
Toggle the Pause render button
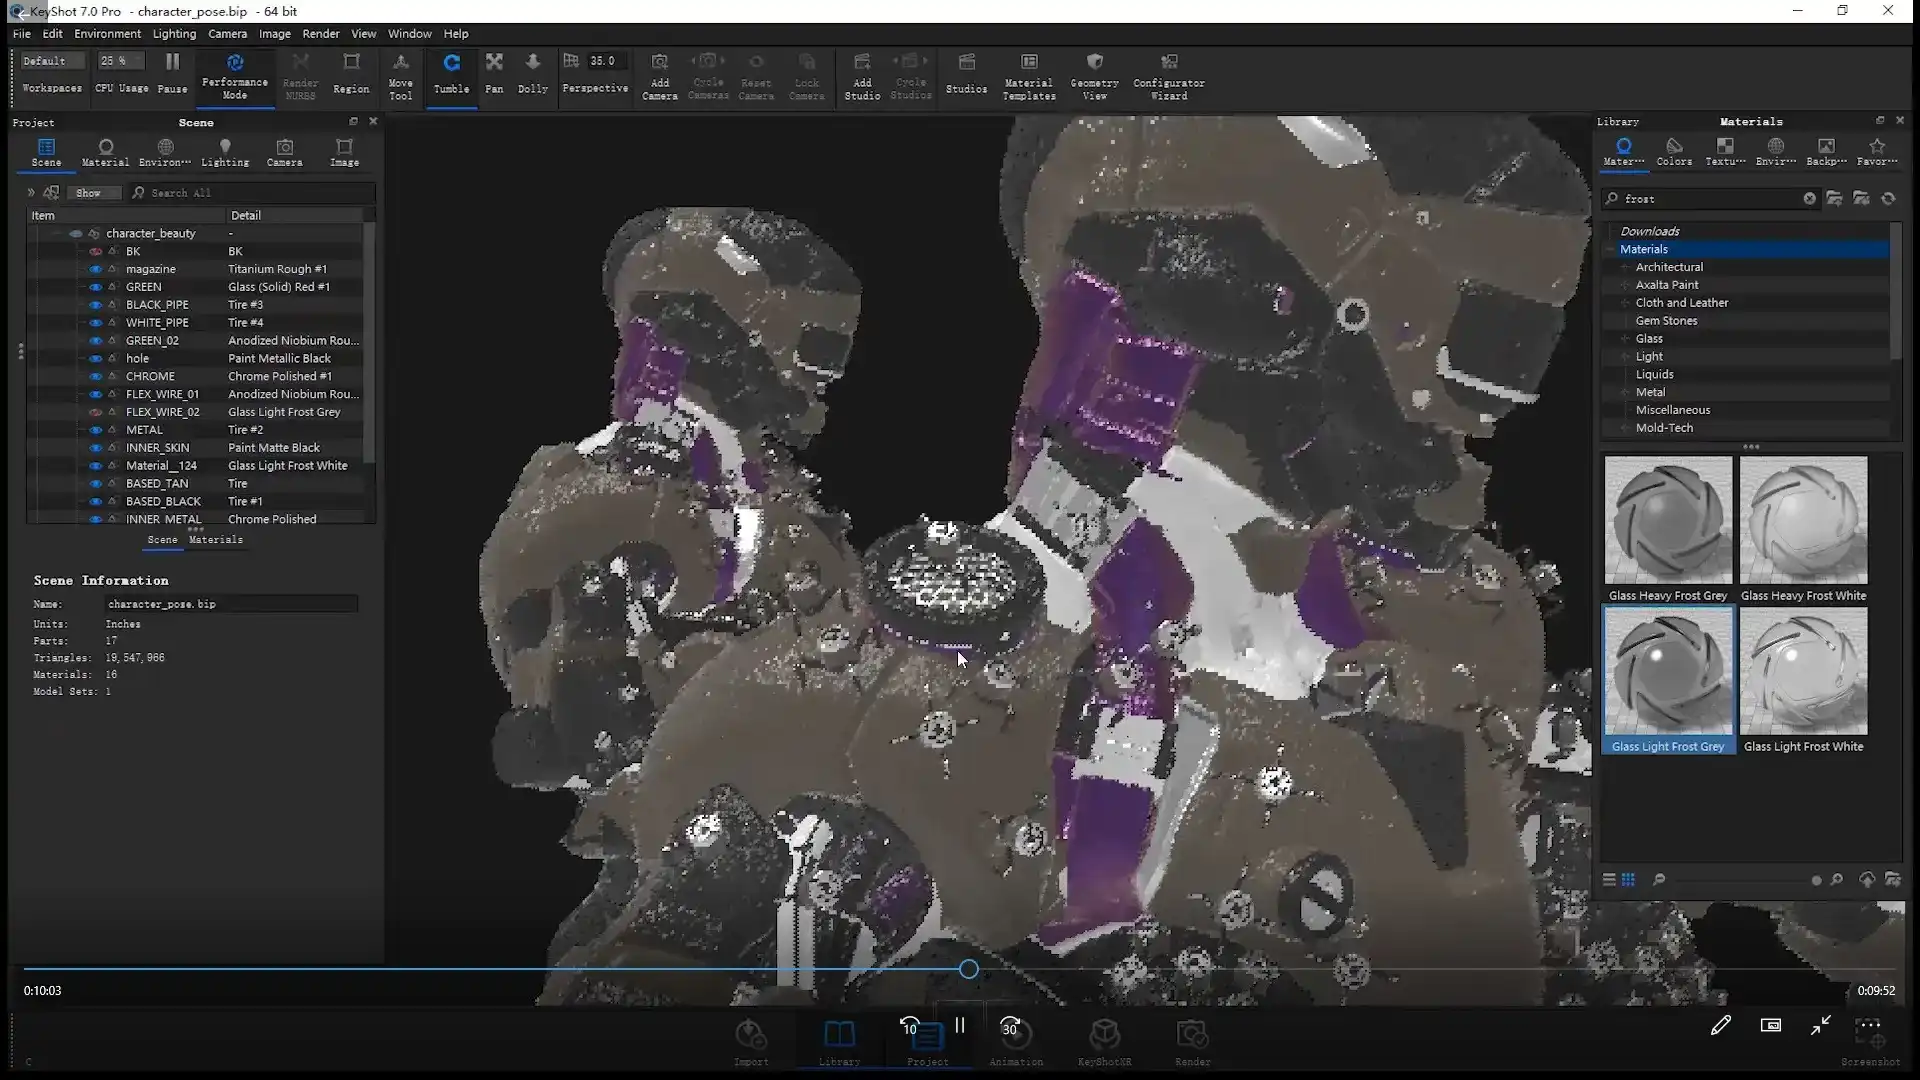[172, 70]
